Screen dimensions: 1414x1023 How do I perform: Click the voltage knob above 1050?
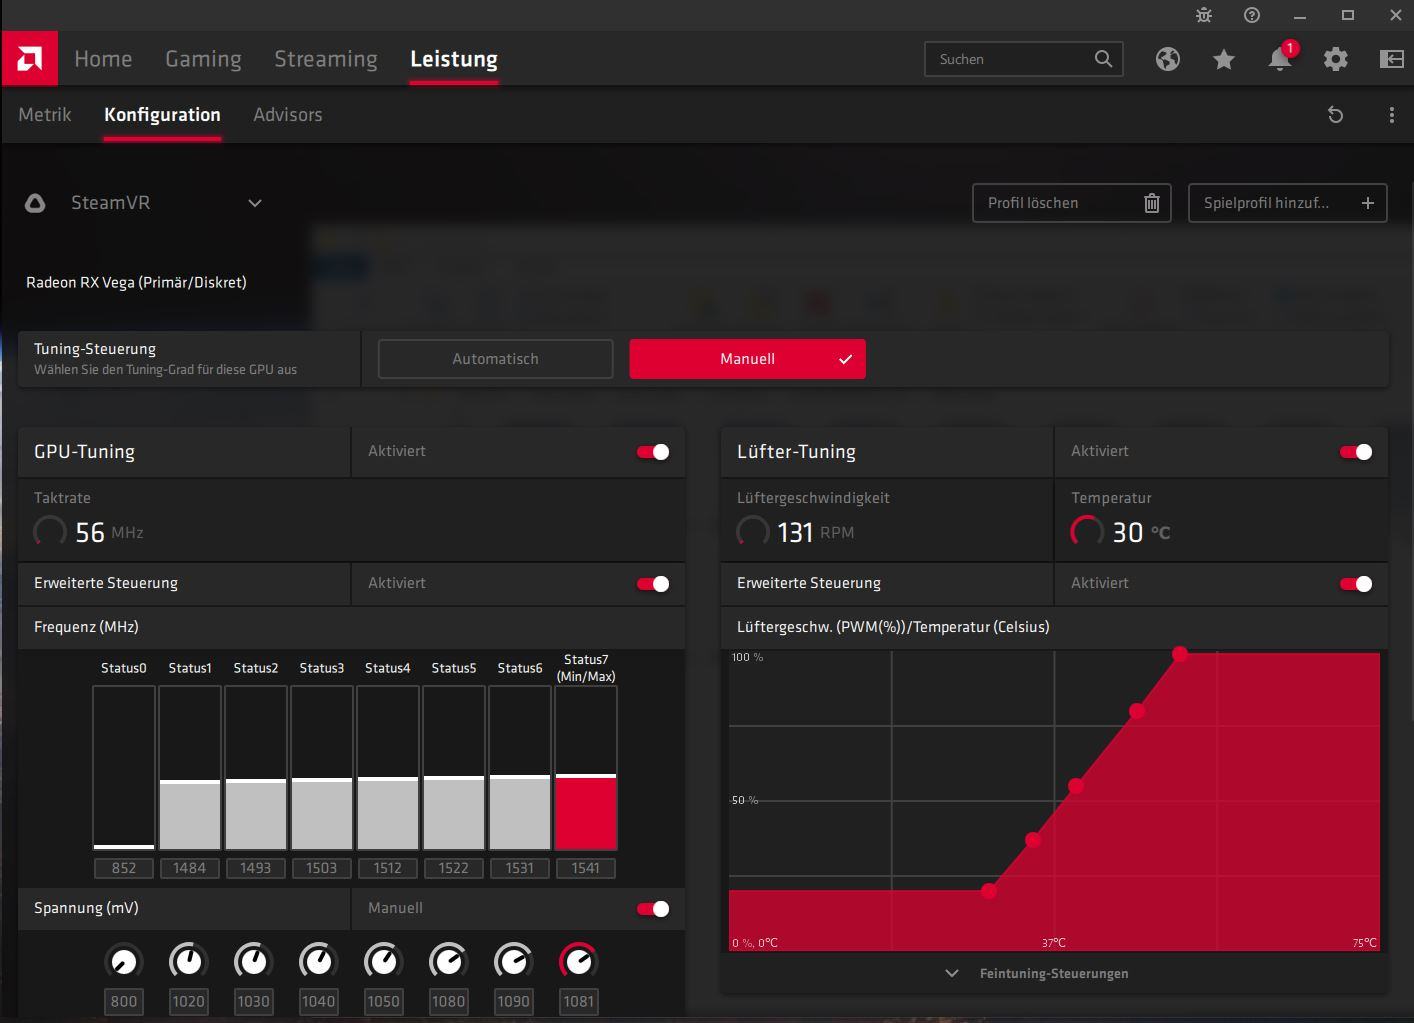click(383, 961)
